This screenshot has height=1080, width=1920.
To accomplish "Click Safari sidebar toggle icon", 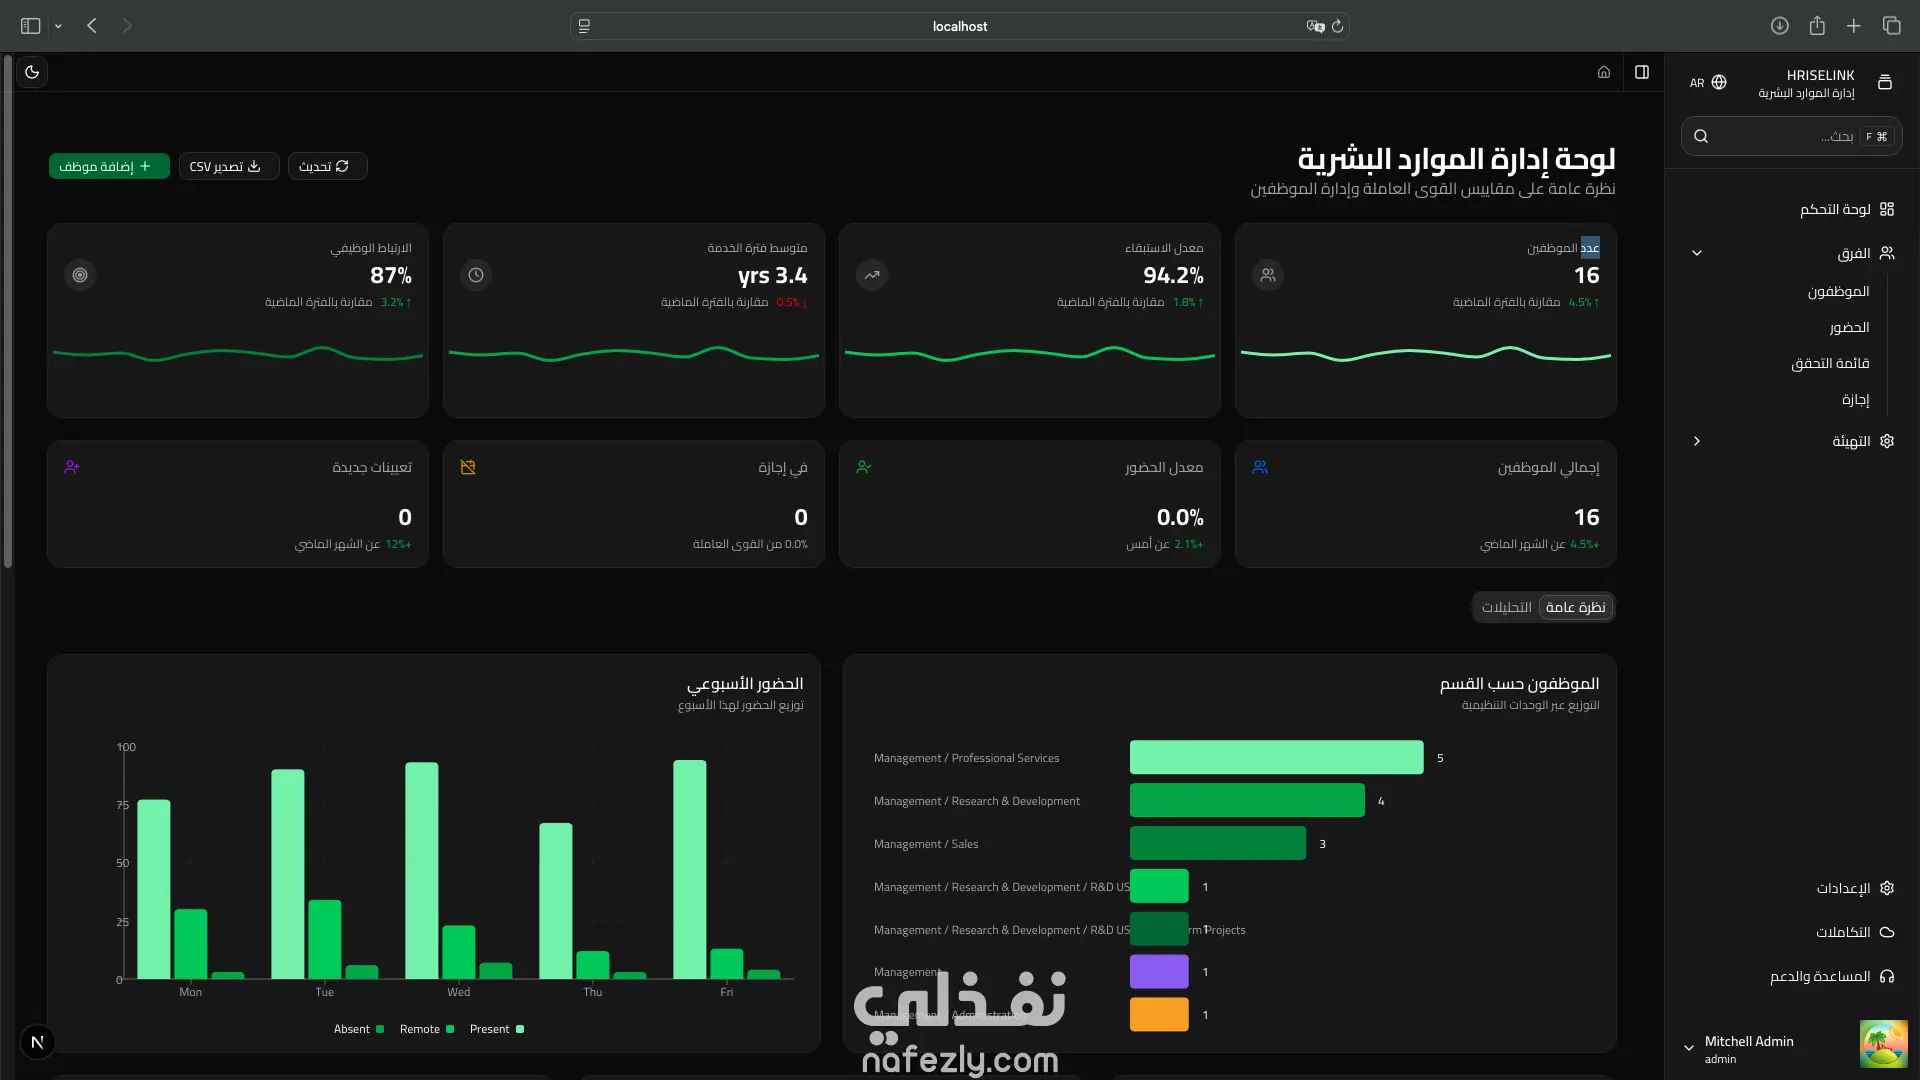I will click(x=31, y=26).
